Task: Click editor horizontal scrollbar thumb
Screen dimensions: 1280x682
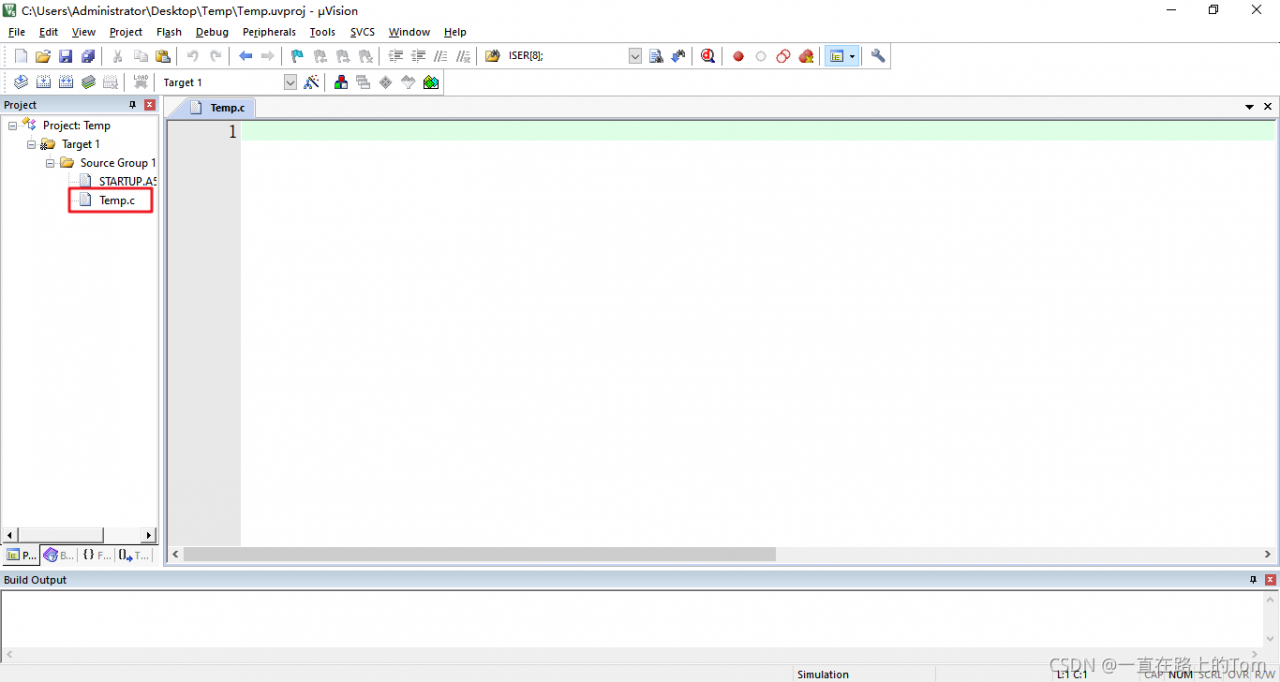Action: [479, 554]
